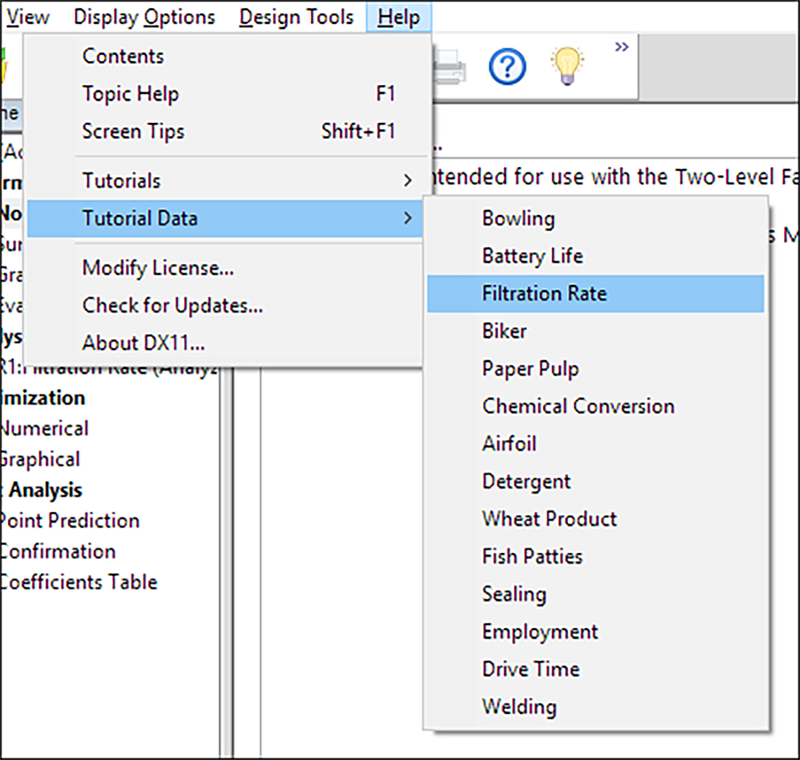Open Contents in the Help menu

pos(123,56)
